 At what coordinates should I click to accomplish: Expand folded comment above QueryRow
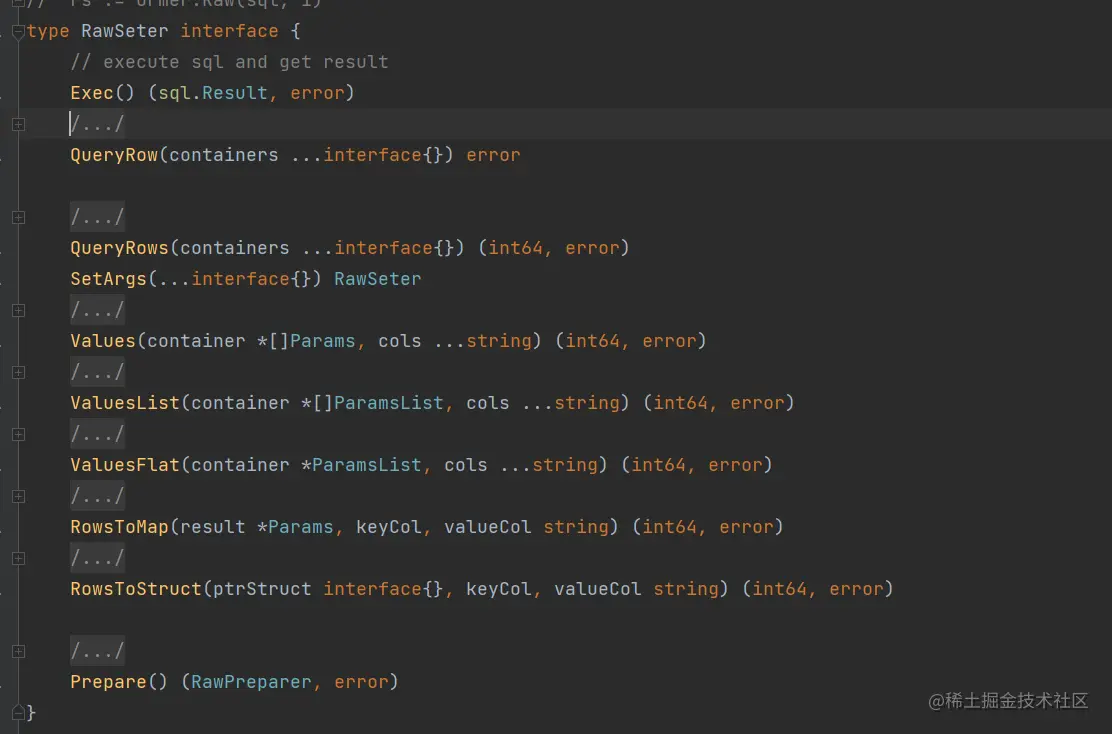pos(18,125)
